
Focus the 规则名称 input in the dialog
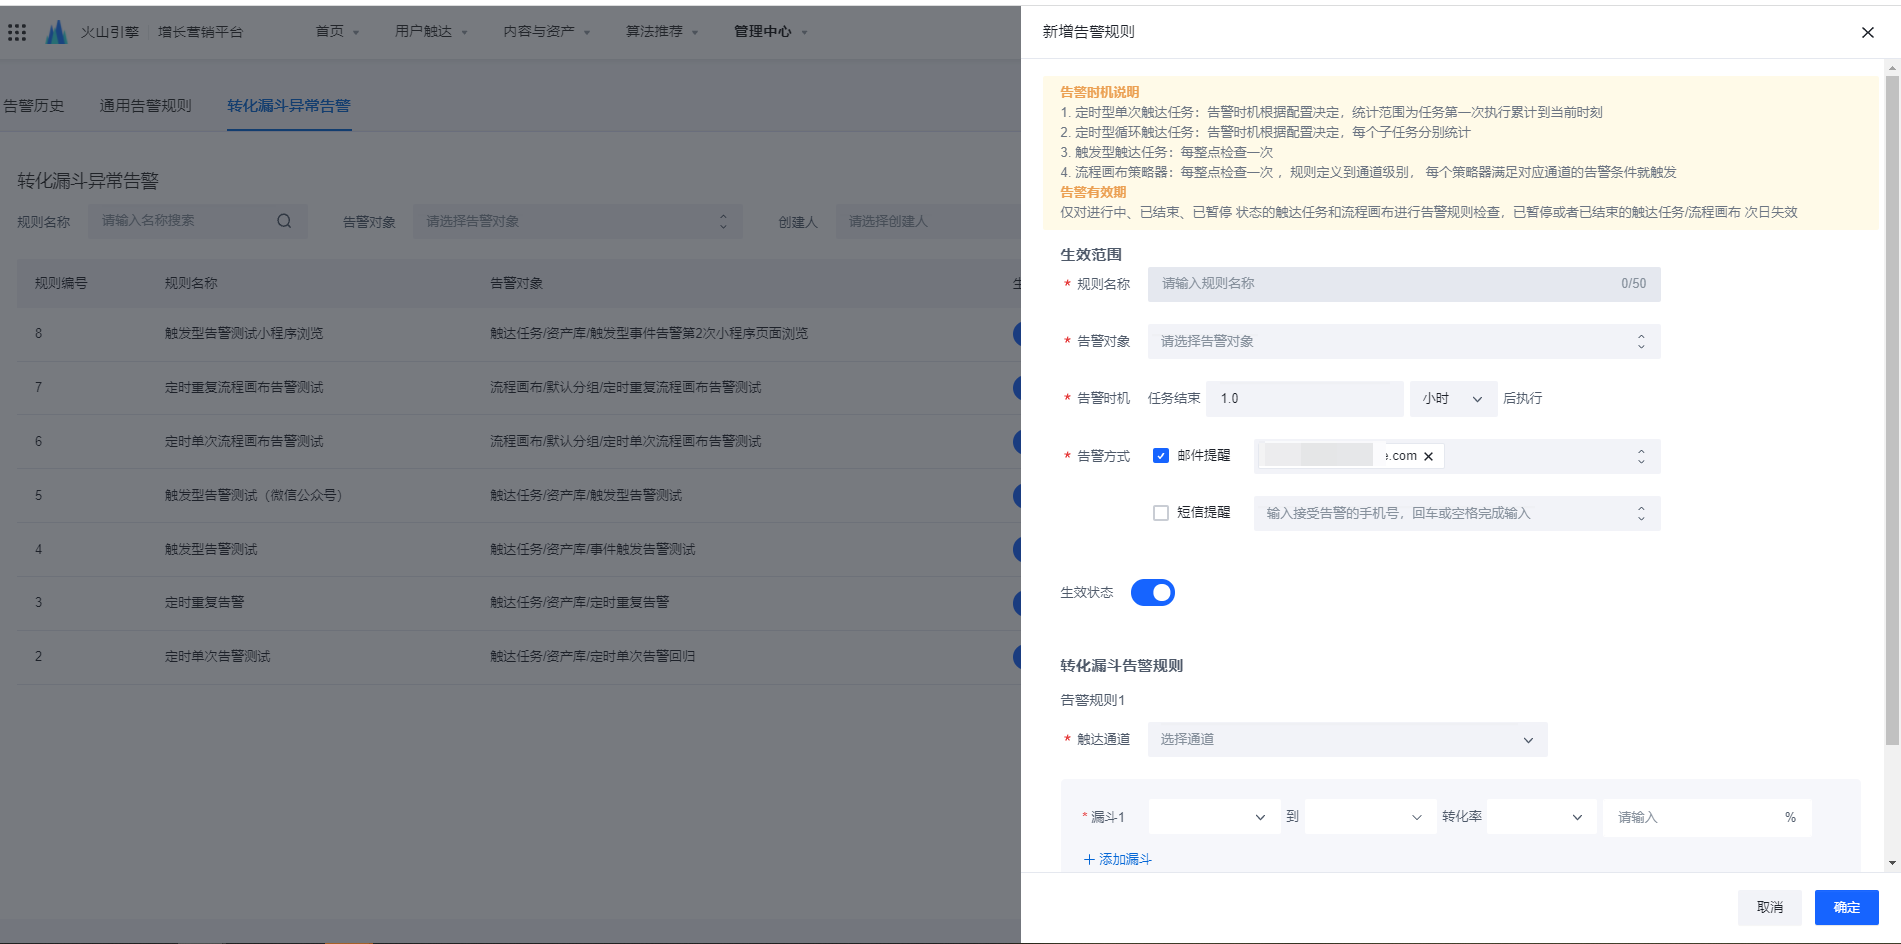point(1385,284)
